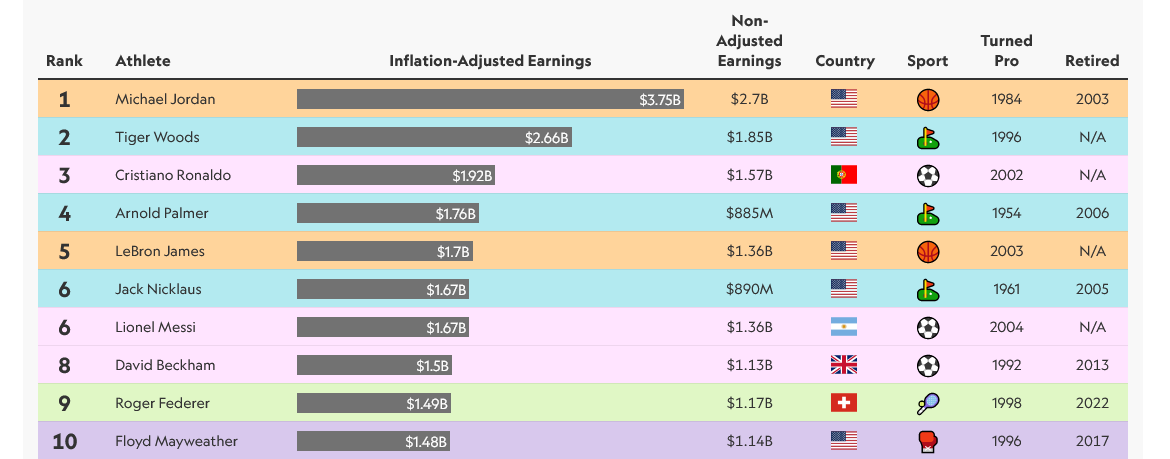The image size is (1170, 459).
Task: Click the United Kingdom flag for David Beckham
Action: pos(844,366)
